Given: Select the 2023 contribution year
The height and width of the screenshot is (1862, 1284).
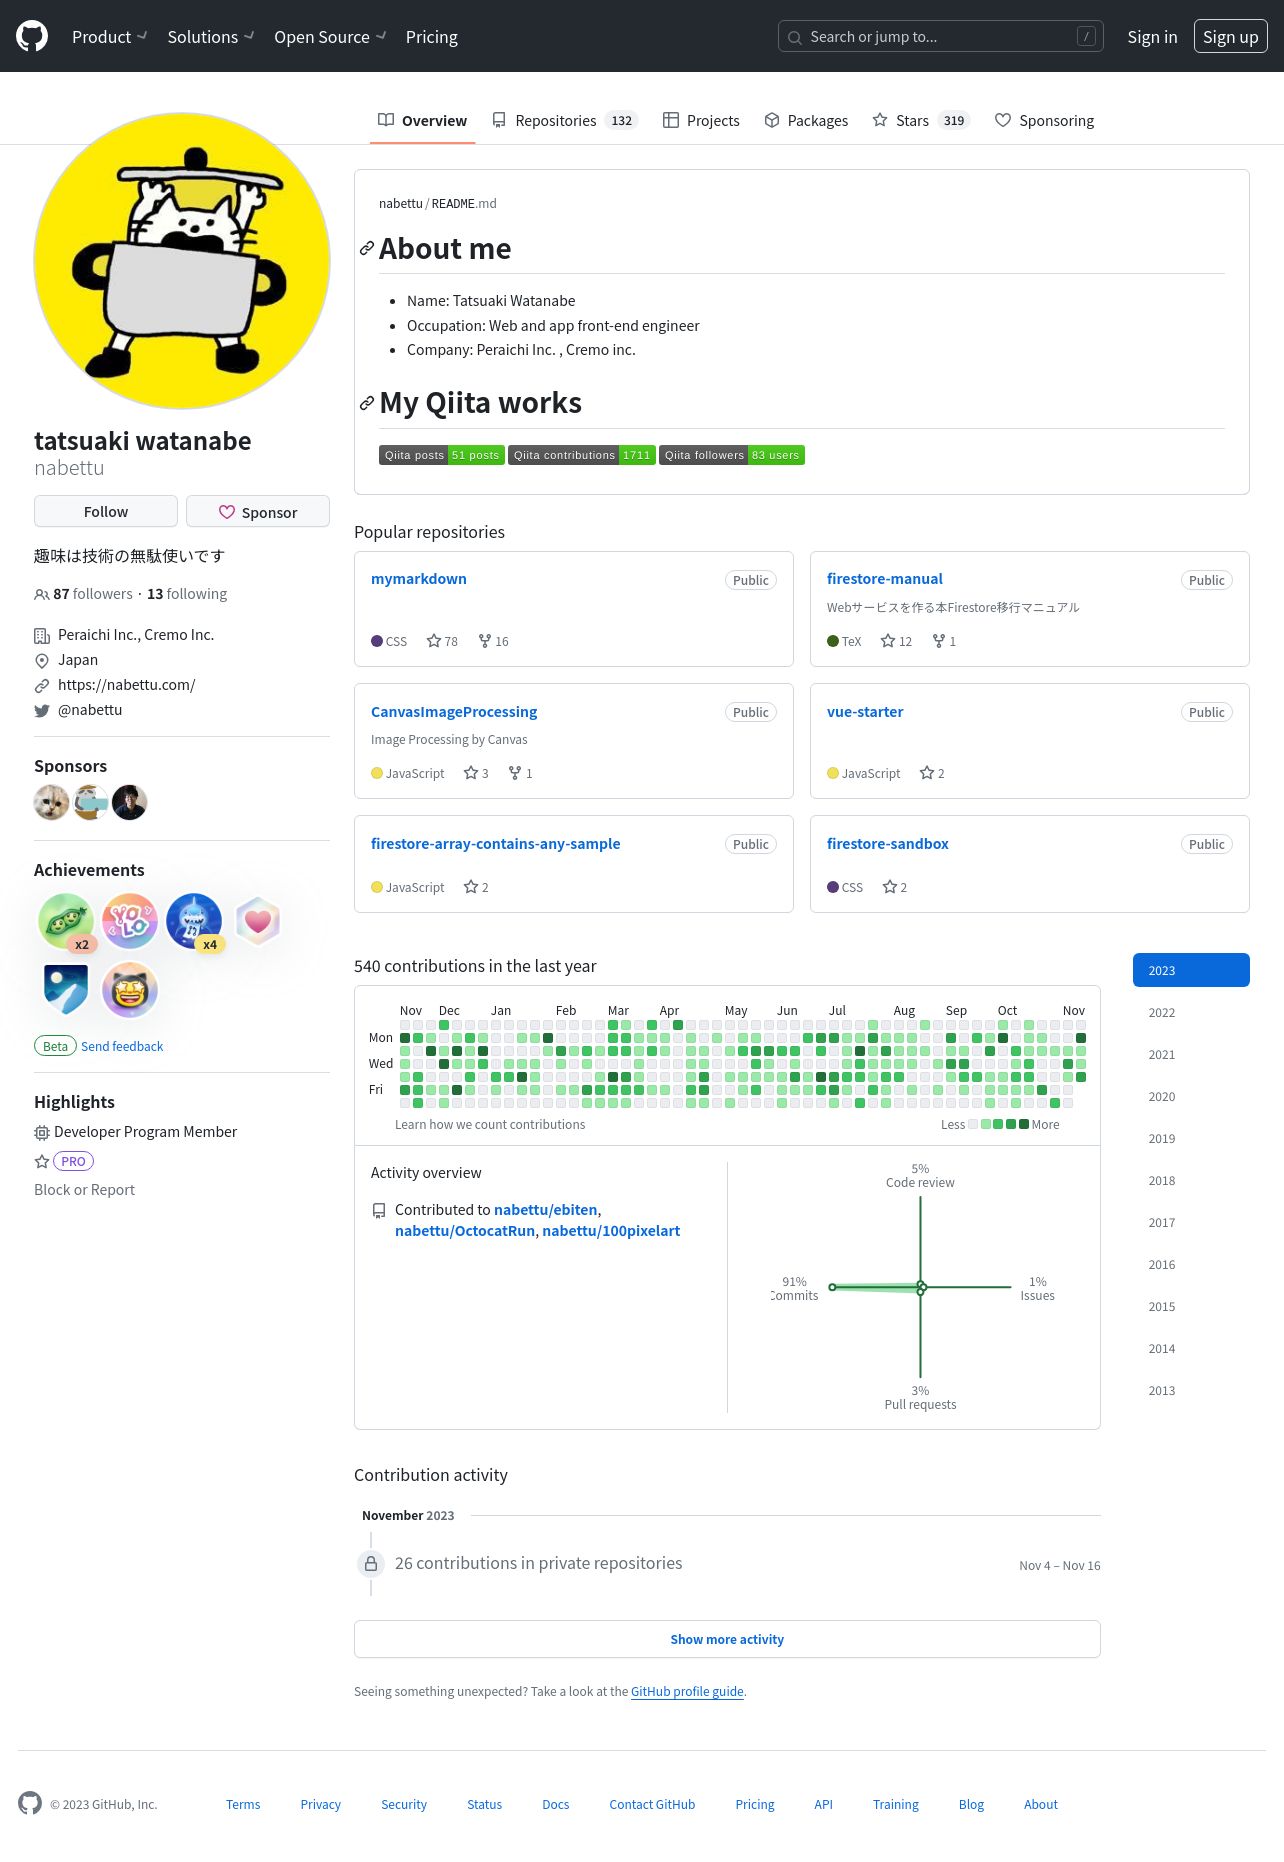Looking at the screenshot, I should pos(1191,970).
